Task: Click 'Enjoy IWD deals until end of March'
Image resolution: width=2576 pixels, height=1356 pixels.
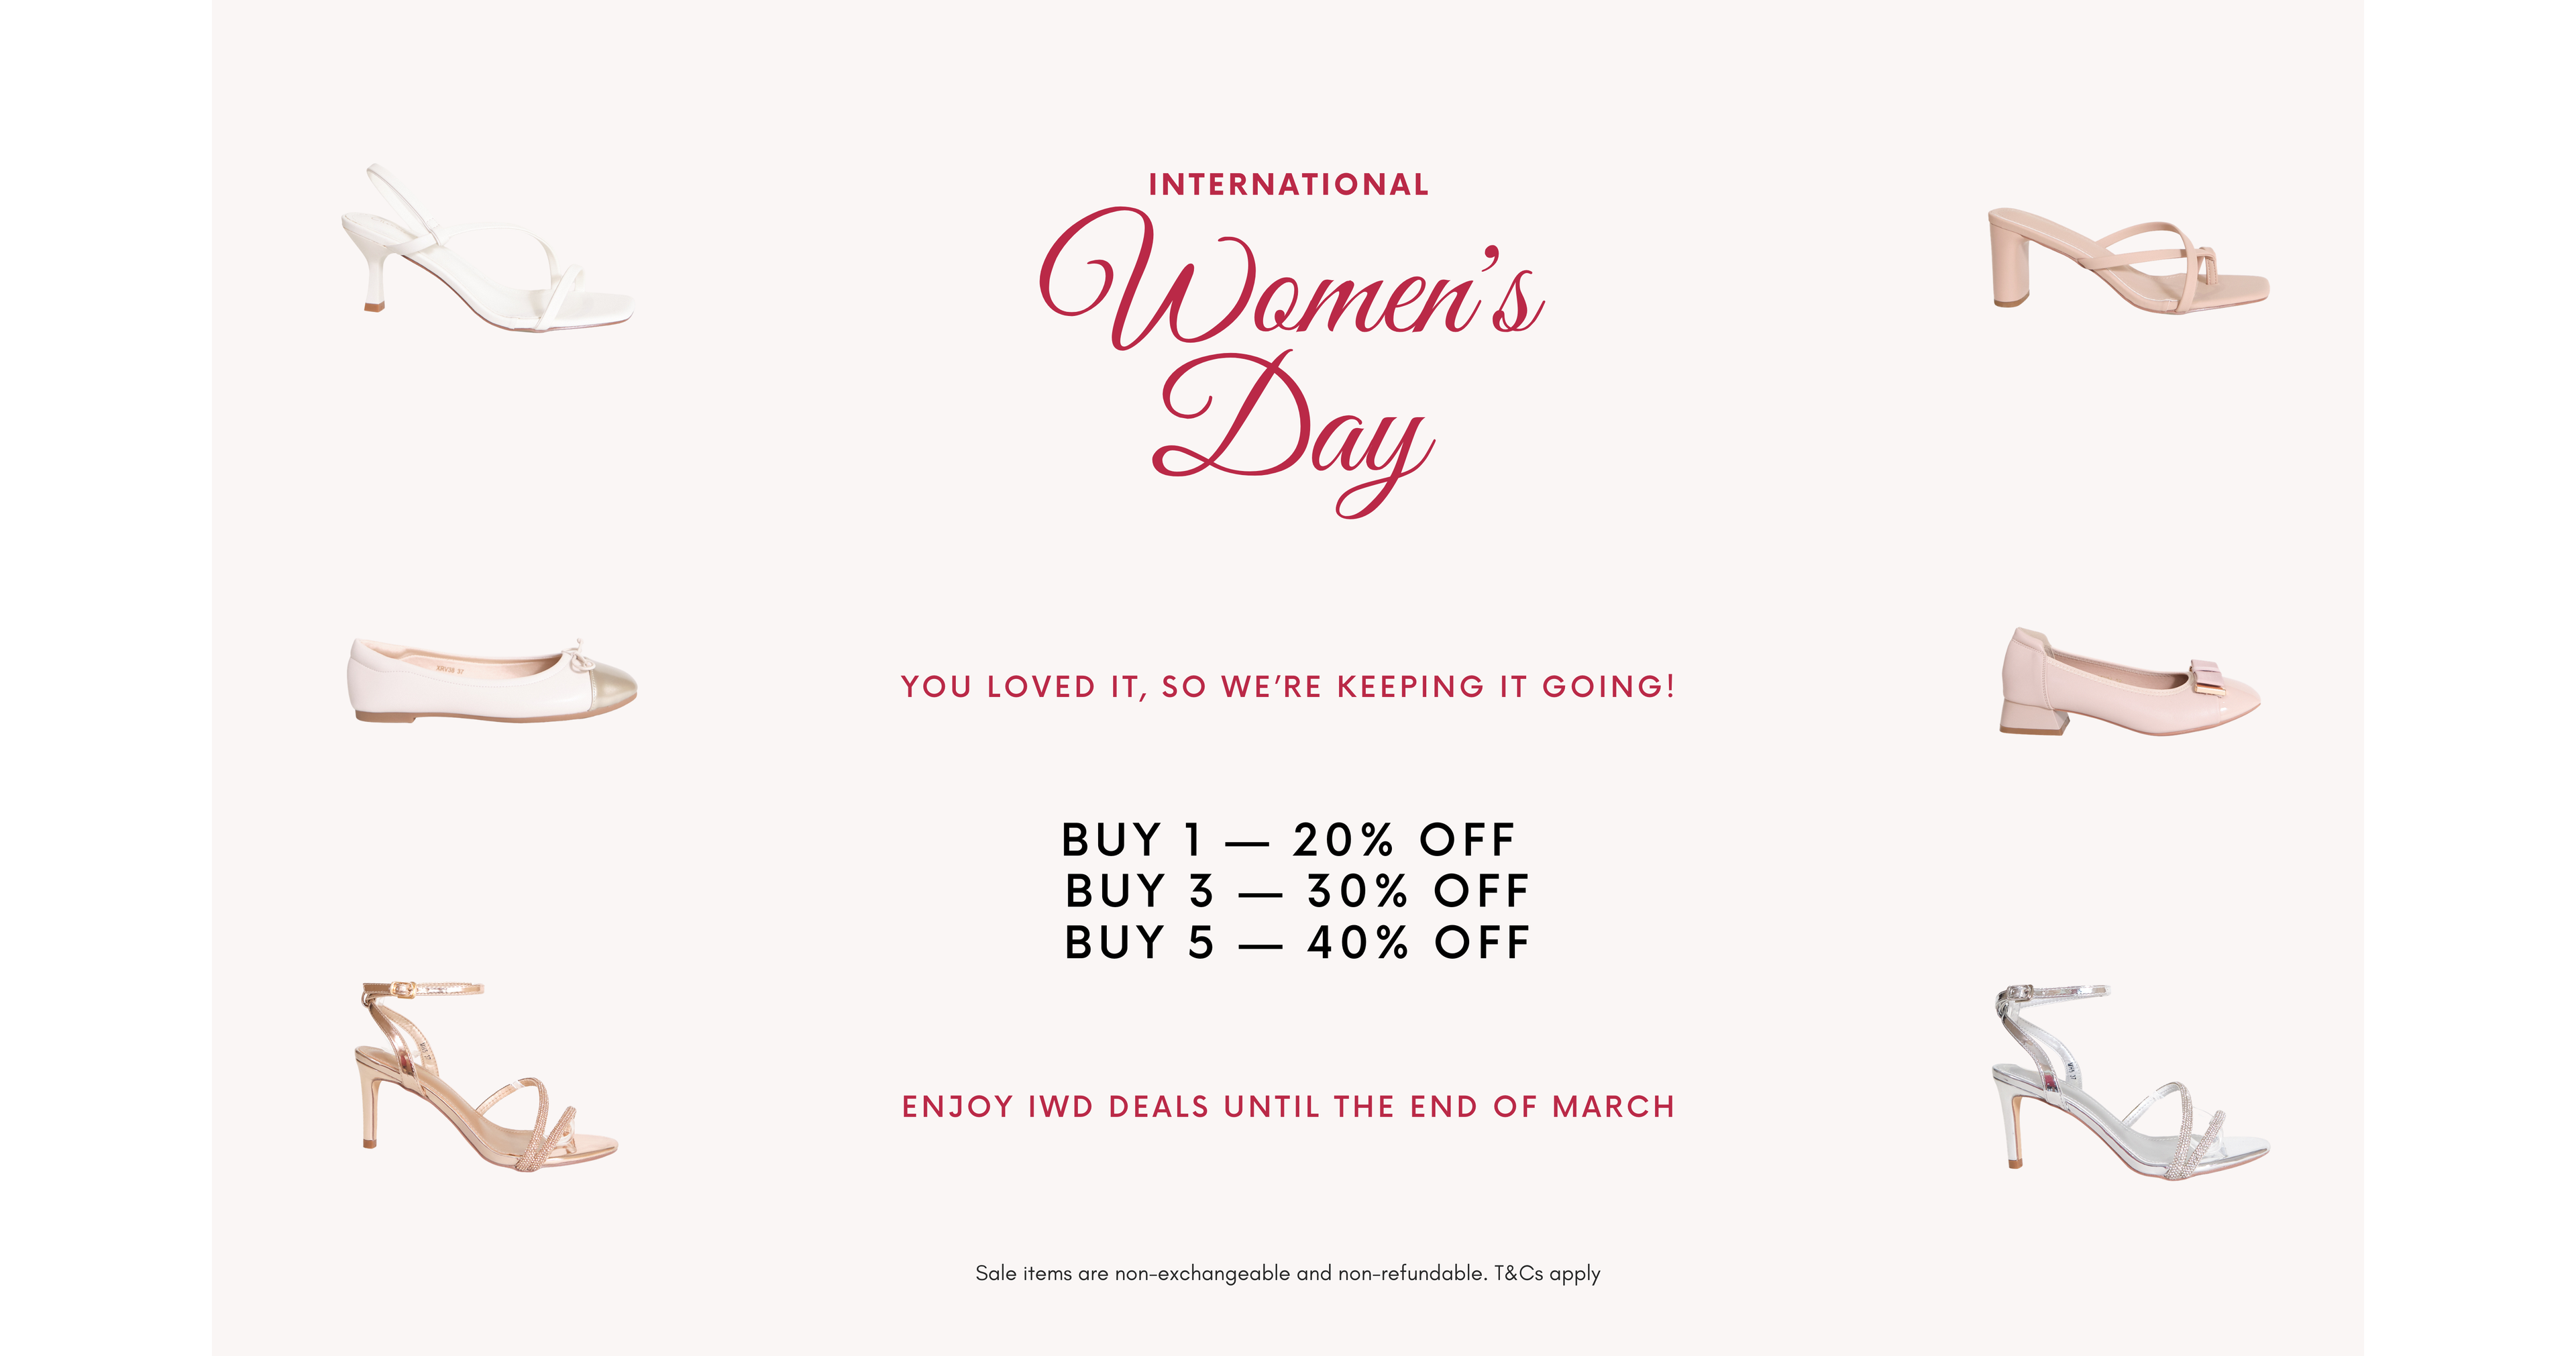Action: coord(1288,1107)
